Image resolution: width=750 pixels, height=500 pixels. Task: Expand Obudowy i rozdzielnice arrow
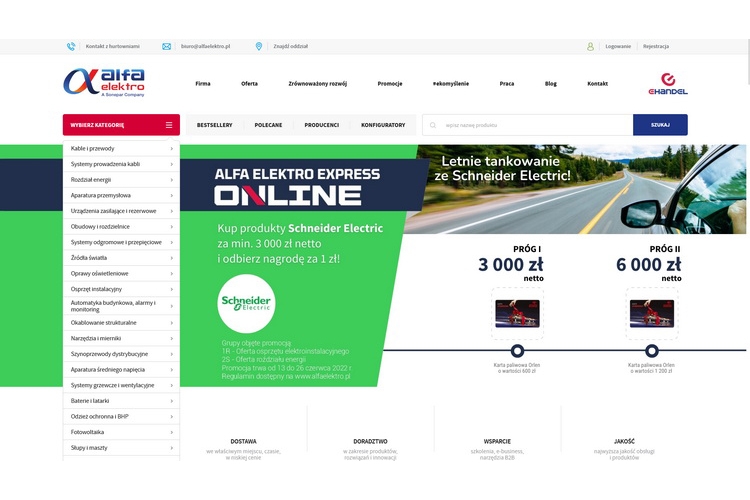coord(172,227)
